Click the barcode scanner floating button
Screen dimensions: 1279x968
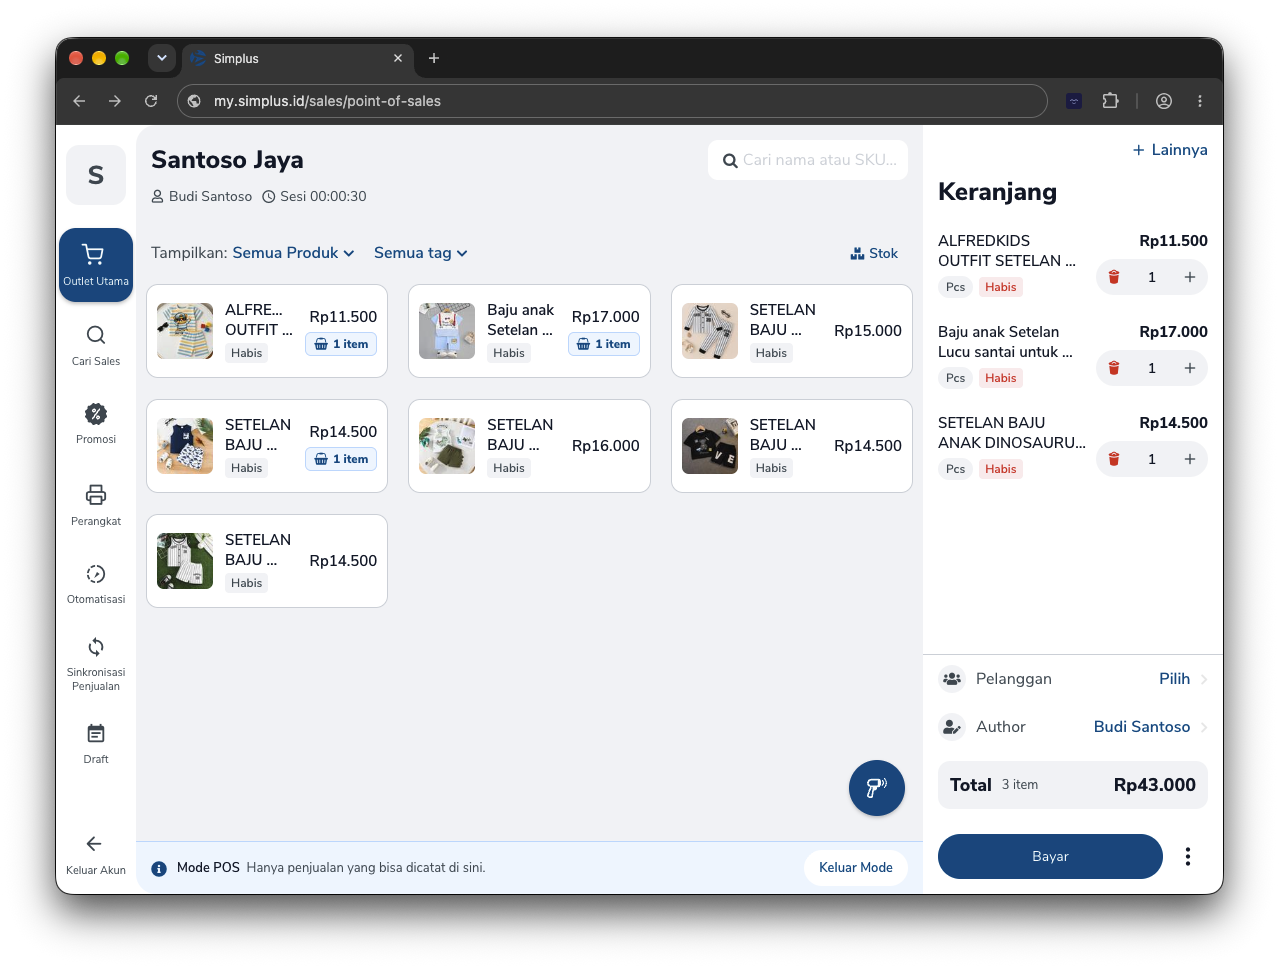click(x=877, y=788)
